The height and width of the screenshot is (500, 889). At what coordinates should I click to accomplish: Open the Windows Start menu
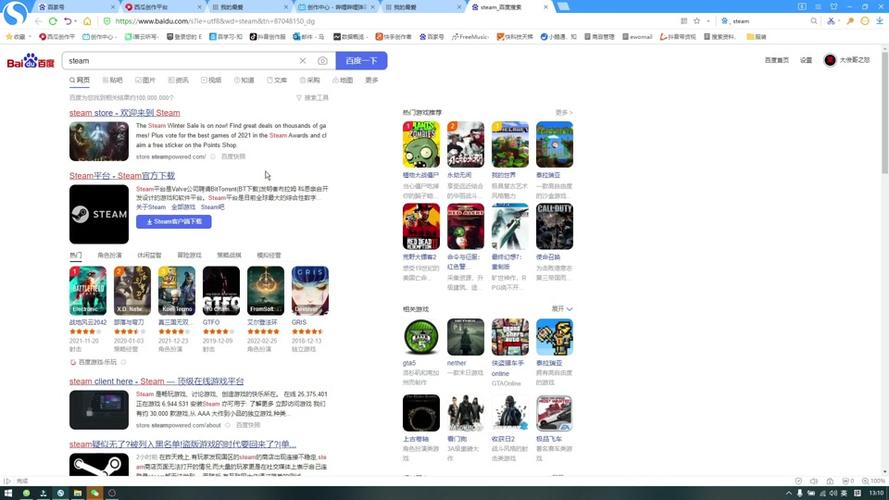(8, 493)
